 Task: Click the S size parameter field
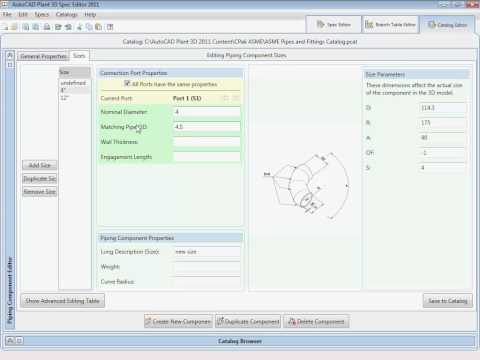[443, 168]
